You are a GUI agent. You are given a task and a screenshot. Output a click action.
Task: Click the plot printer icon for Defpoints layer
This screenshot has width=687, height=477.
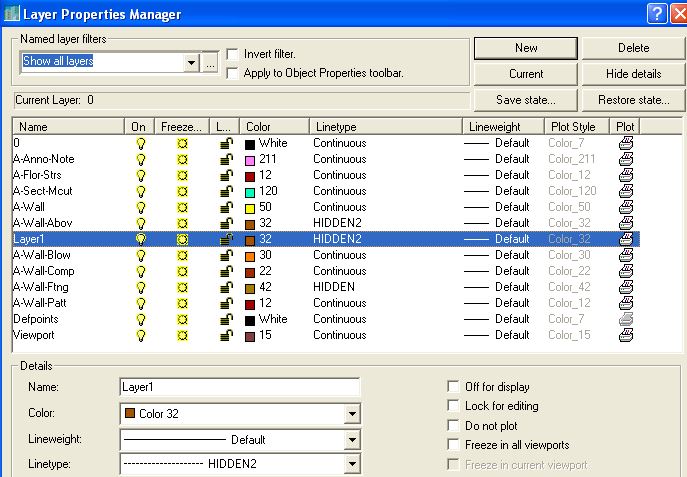point(626,319)
